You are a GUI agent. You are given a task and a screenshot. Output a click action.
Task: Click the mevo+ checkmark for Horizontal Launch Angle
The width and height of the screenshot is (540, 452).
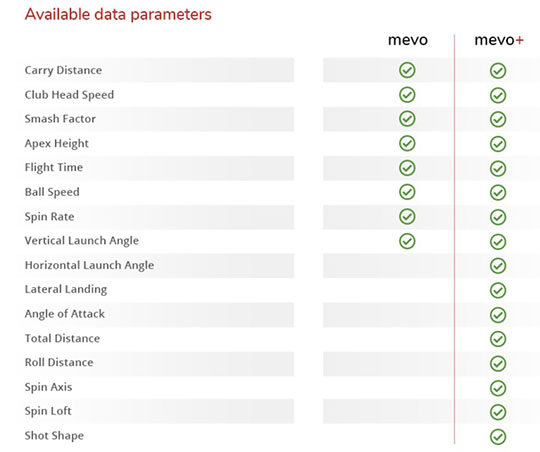(498, 266)
